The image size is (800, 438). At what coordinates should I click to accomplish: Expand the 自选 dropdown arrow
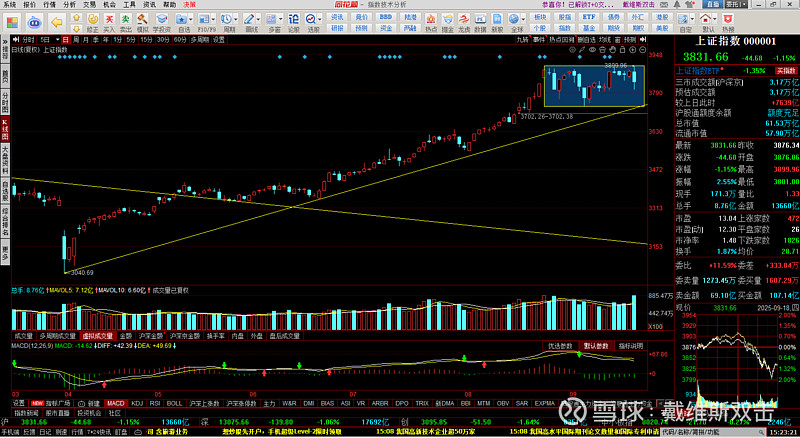(191, 19)
